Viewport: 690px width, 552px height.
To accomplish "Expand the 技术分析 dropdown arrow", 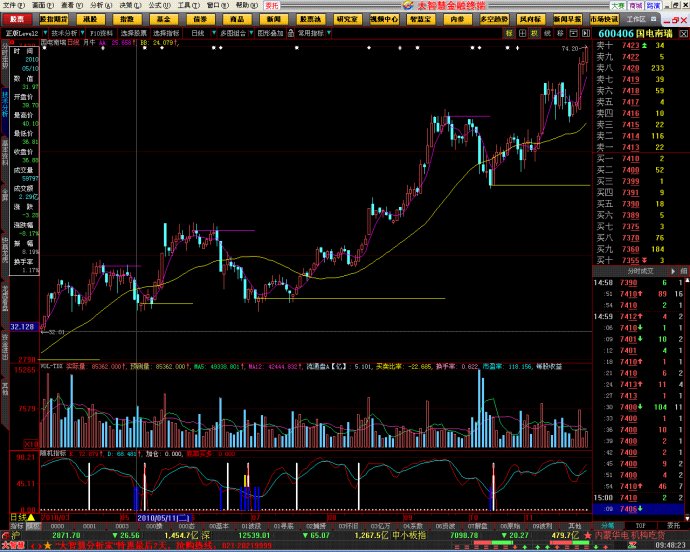I will [82, 33].
